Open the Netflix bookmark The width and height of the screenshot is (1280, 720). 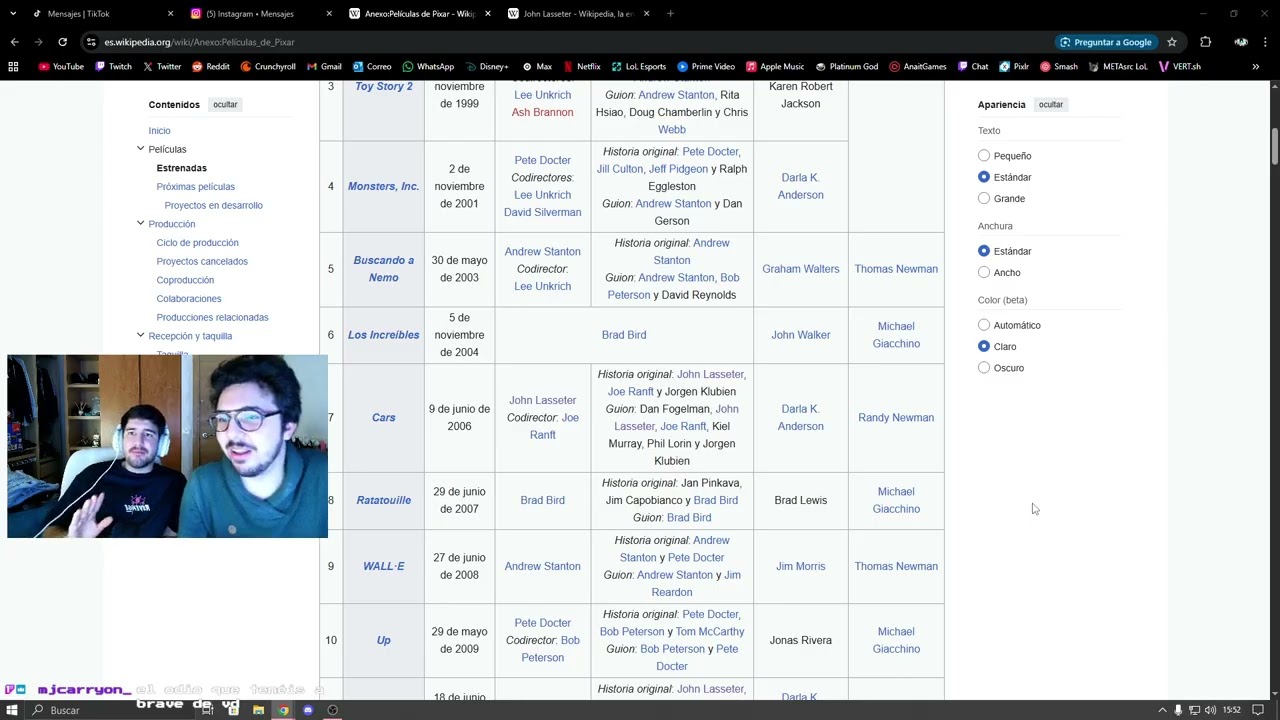[581, 66]
